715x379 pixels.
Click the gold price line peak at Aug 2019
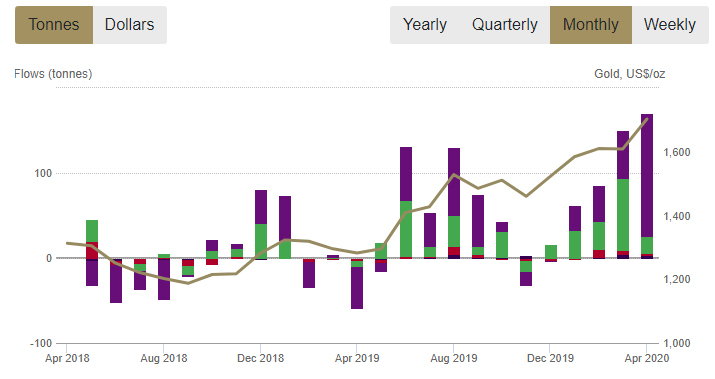pyautogui.click(x=454, y=174)
